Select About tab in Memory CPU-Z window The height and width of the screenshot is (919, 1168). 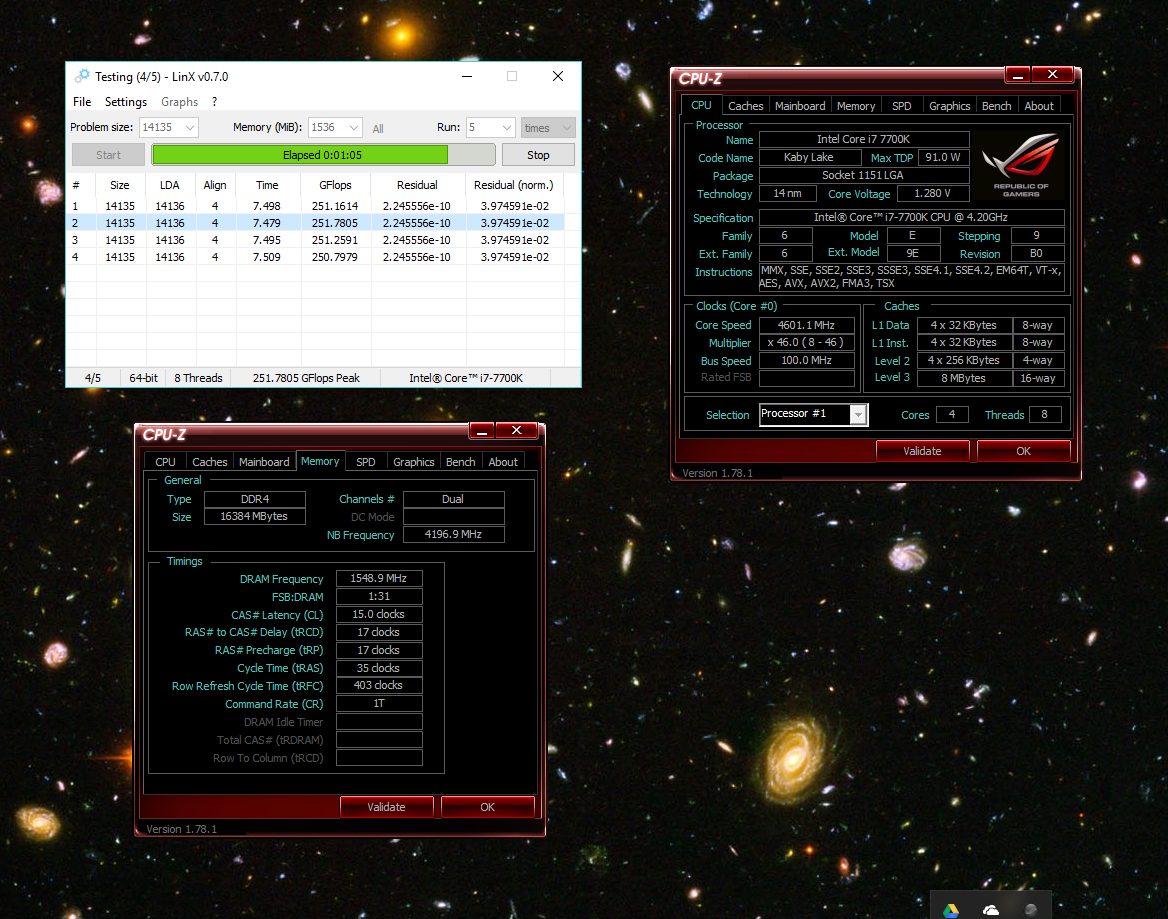503,462
